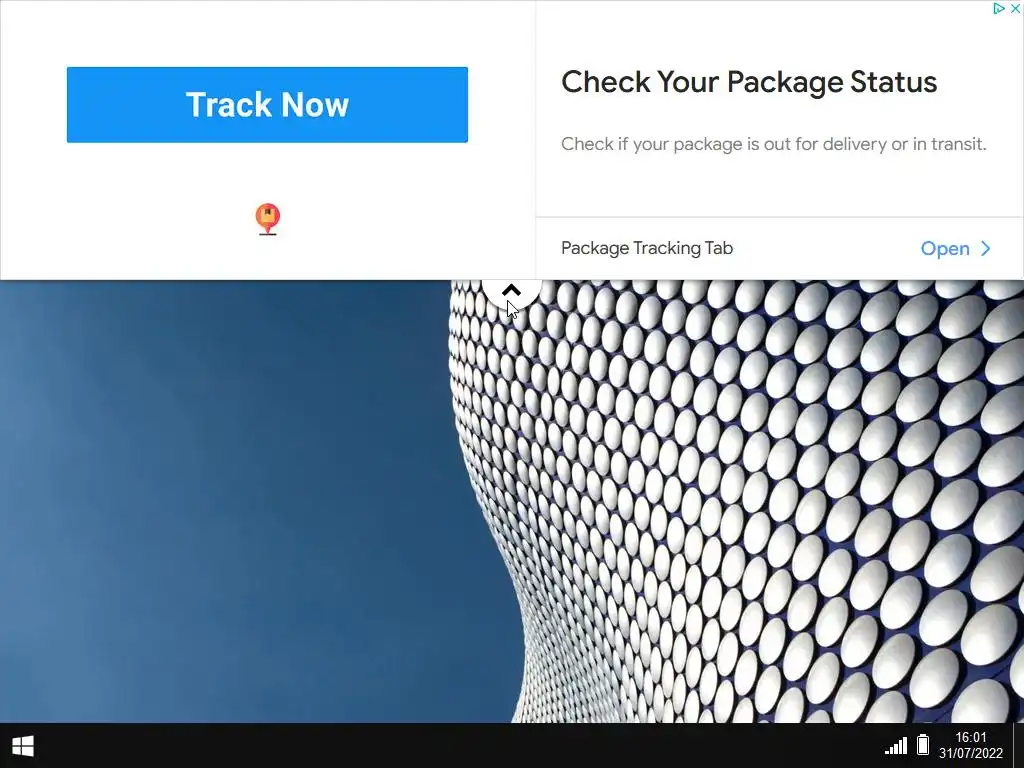Click the network signal bars icon

coord(896,745)
